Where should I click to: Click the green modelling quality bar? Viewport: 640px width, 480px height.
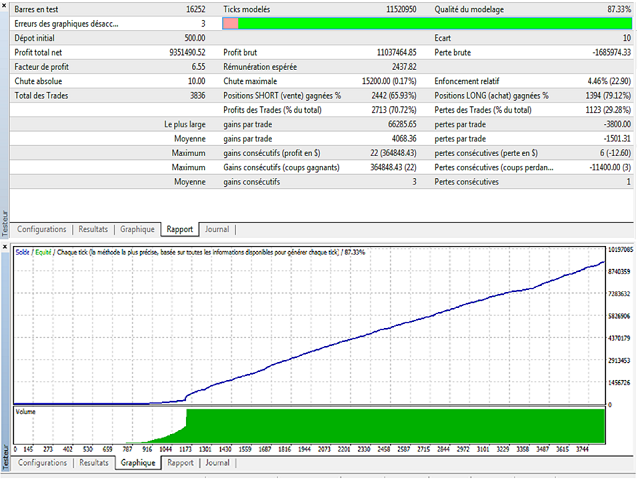[x=435, y=24]
